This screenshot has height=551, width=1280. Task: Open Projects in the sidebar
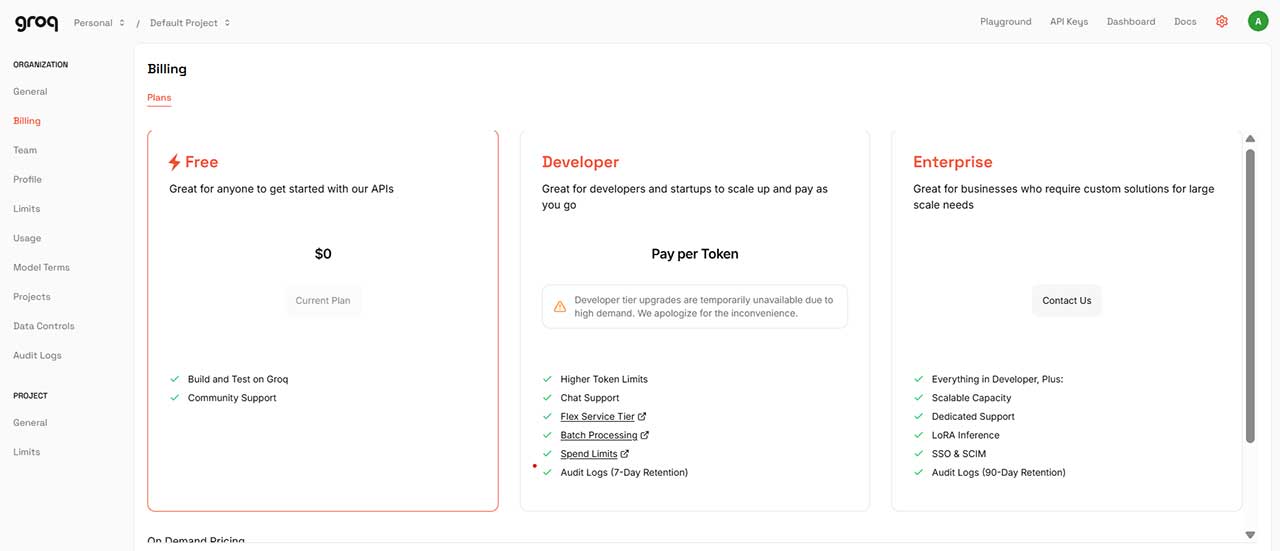tap(32, 297)
